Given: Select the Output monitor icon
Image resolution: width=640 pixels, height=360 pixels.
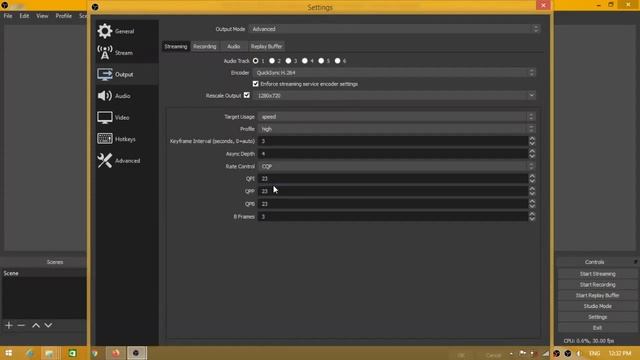Looking at the screenshot, I should [x=105, y=74].
